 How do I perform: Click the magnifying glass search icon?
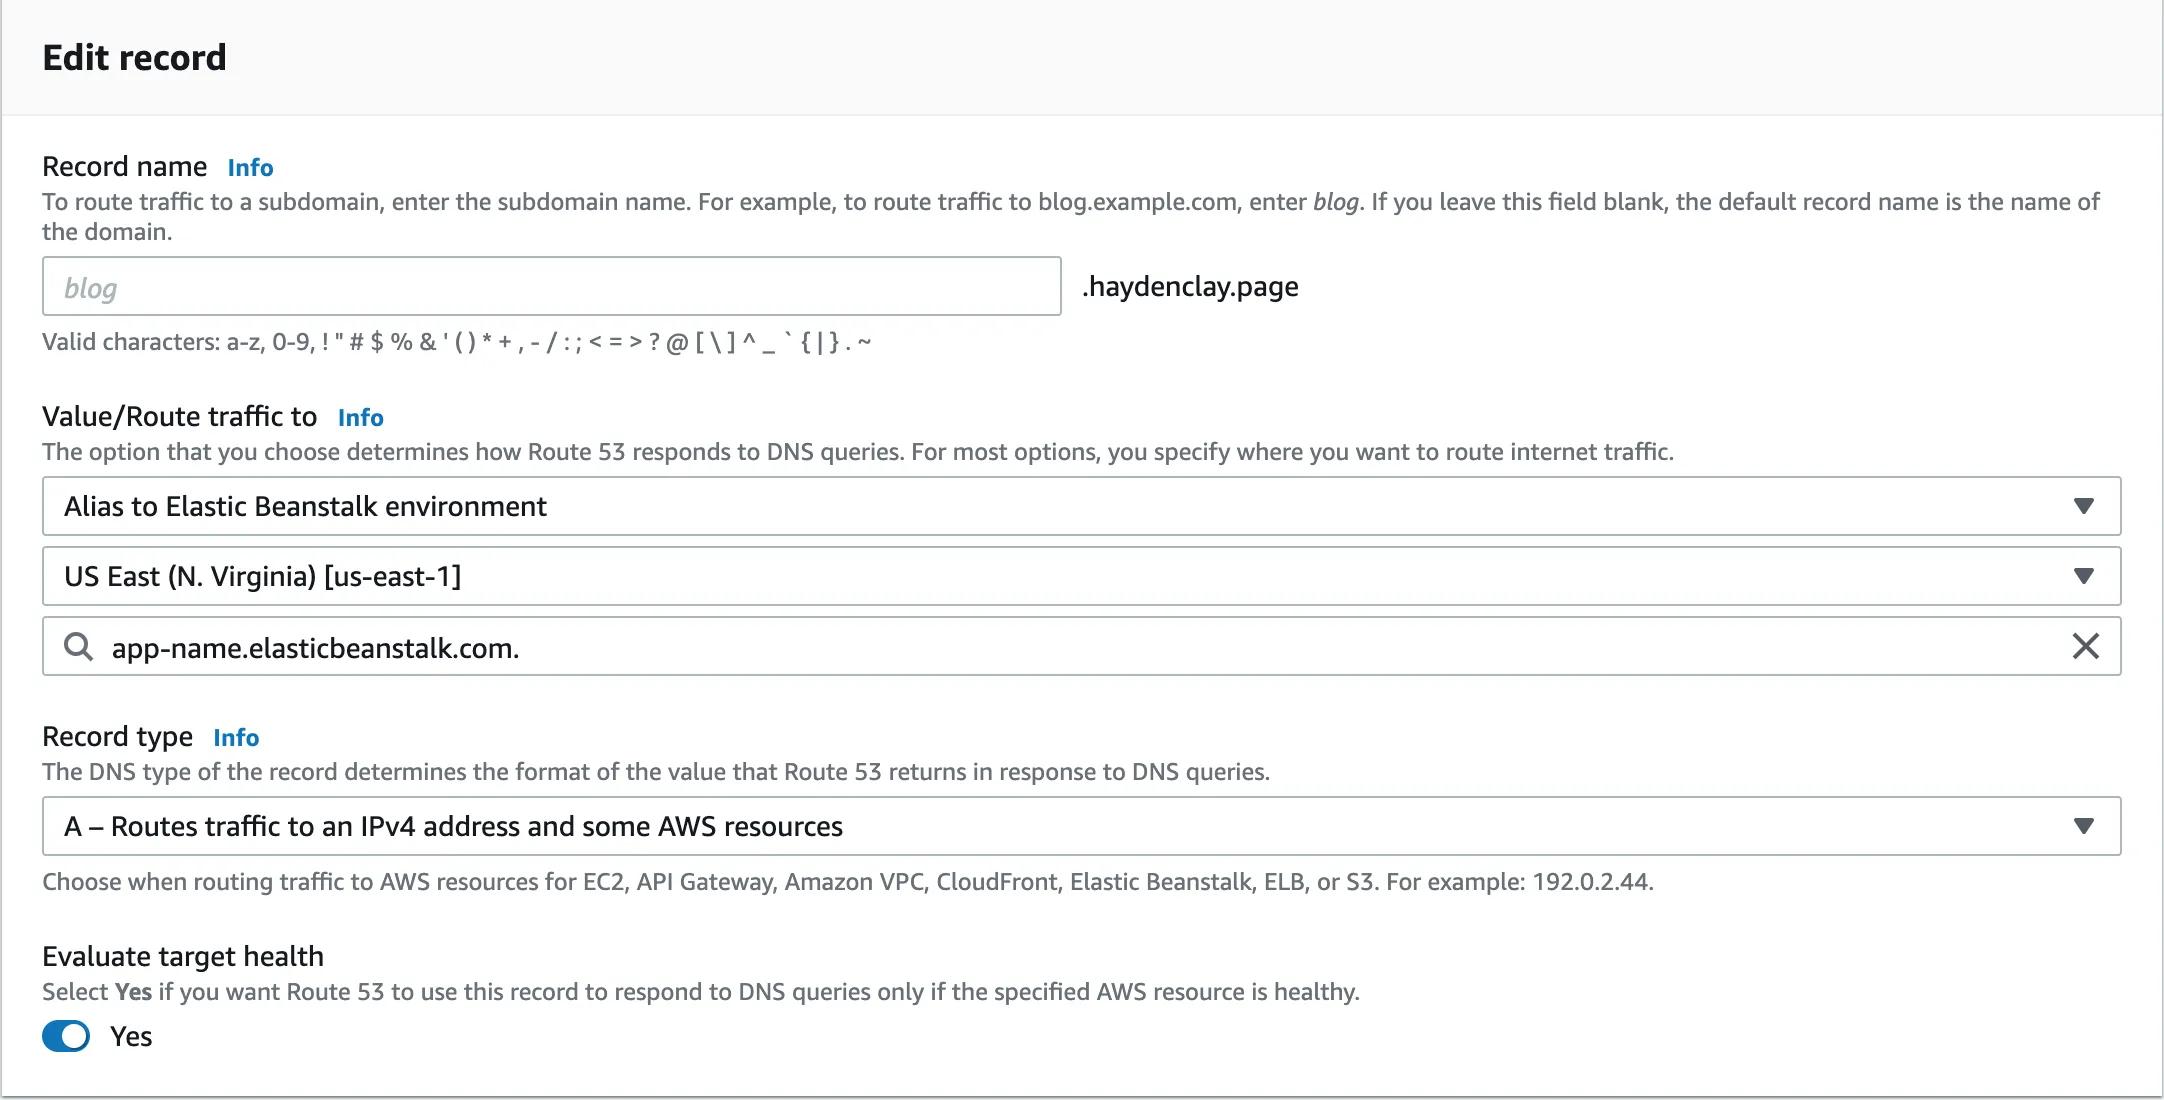pyautogui.click(x=78, y=647)
